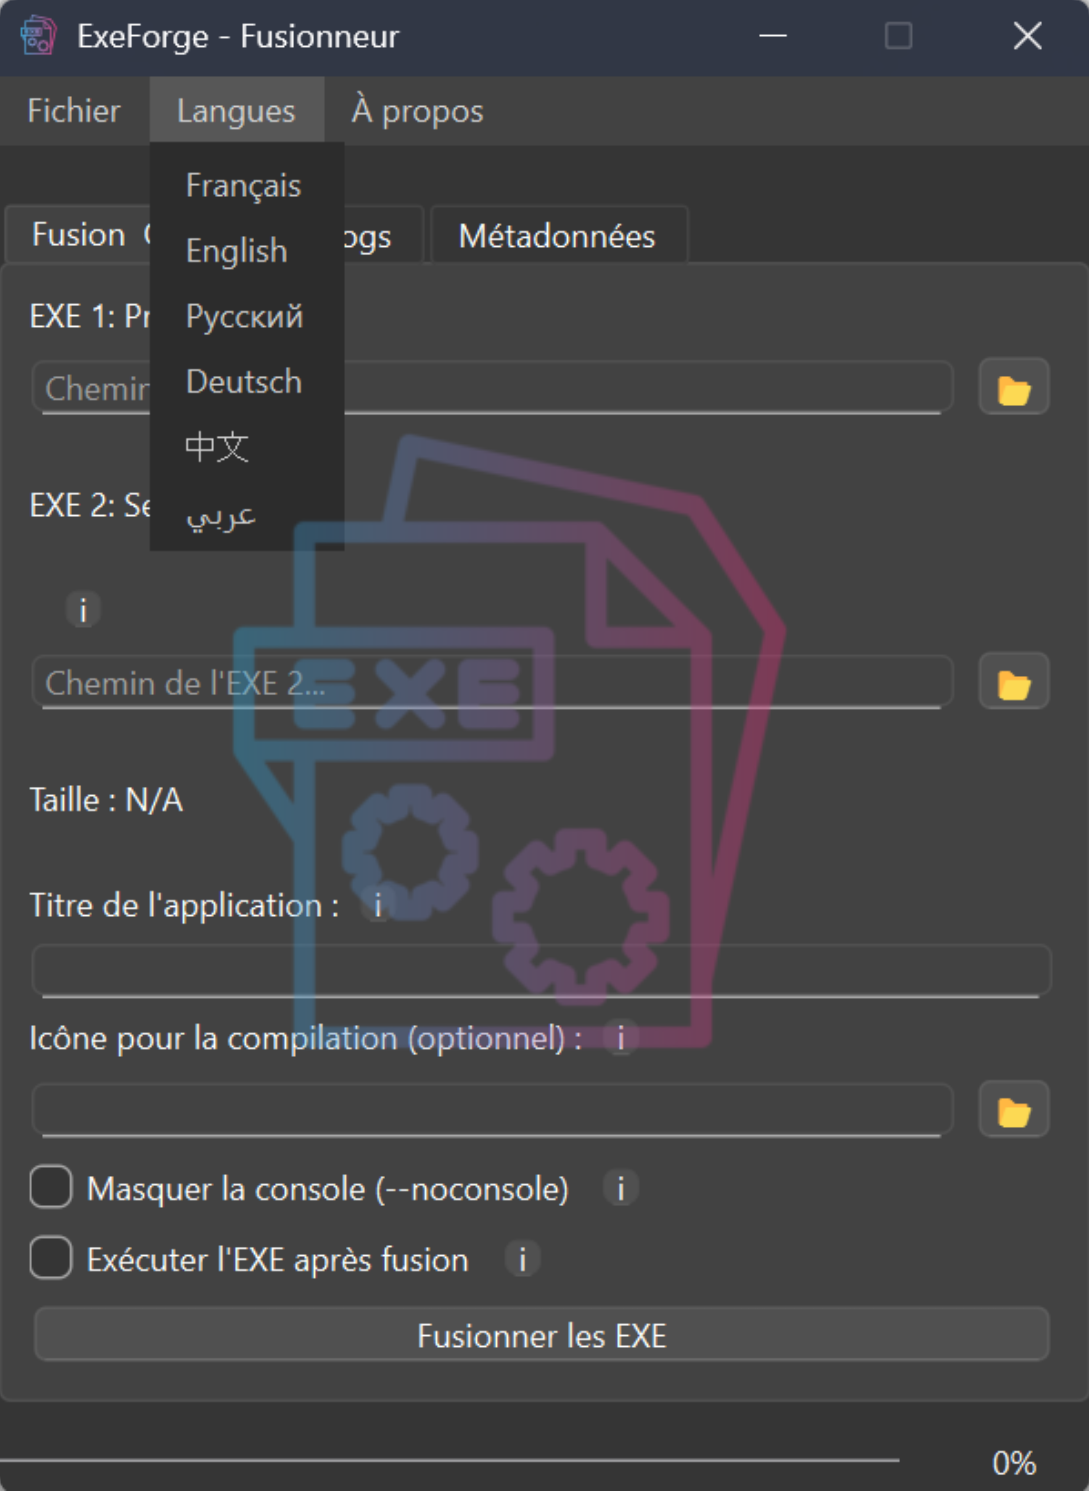Select 中文 as the interface language
The image size is (1089, 1491).
point(219,448)
